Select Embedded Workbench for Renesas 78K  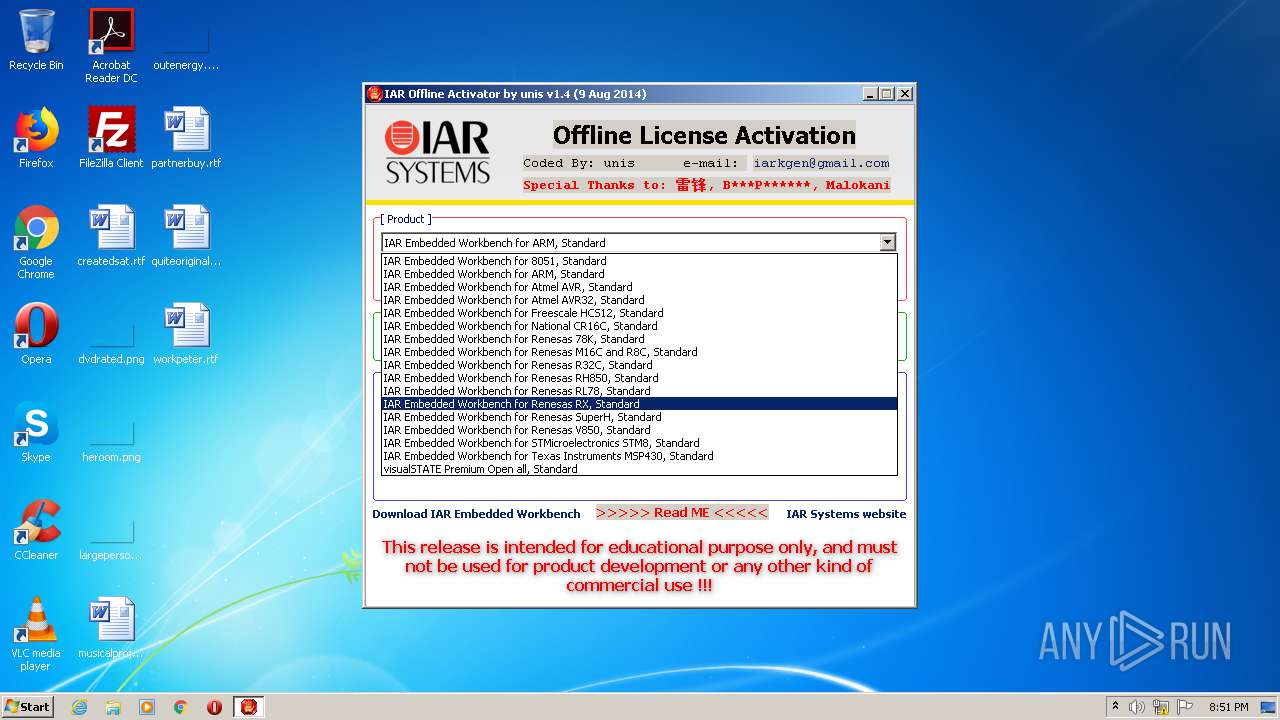(x=639, y=339)
